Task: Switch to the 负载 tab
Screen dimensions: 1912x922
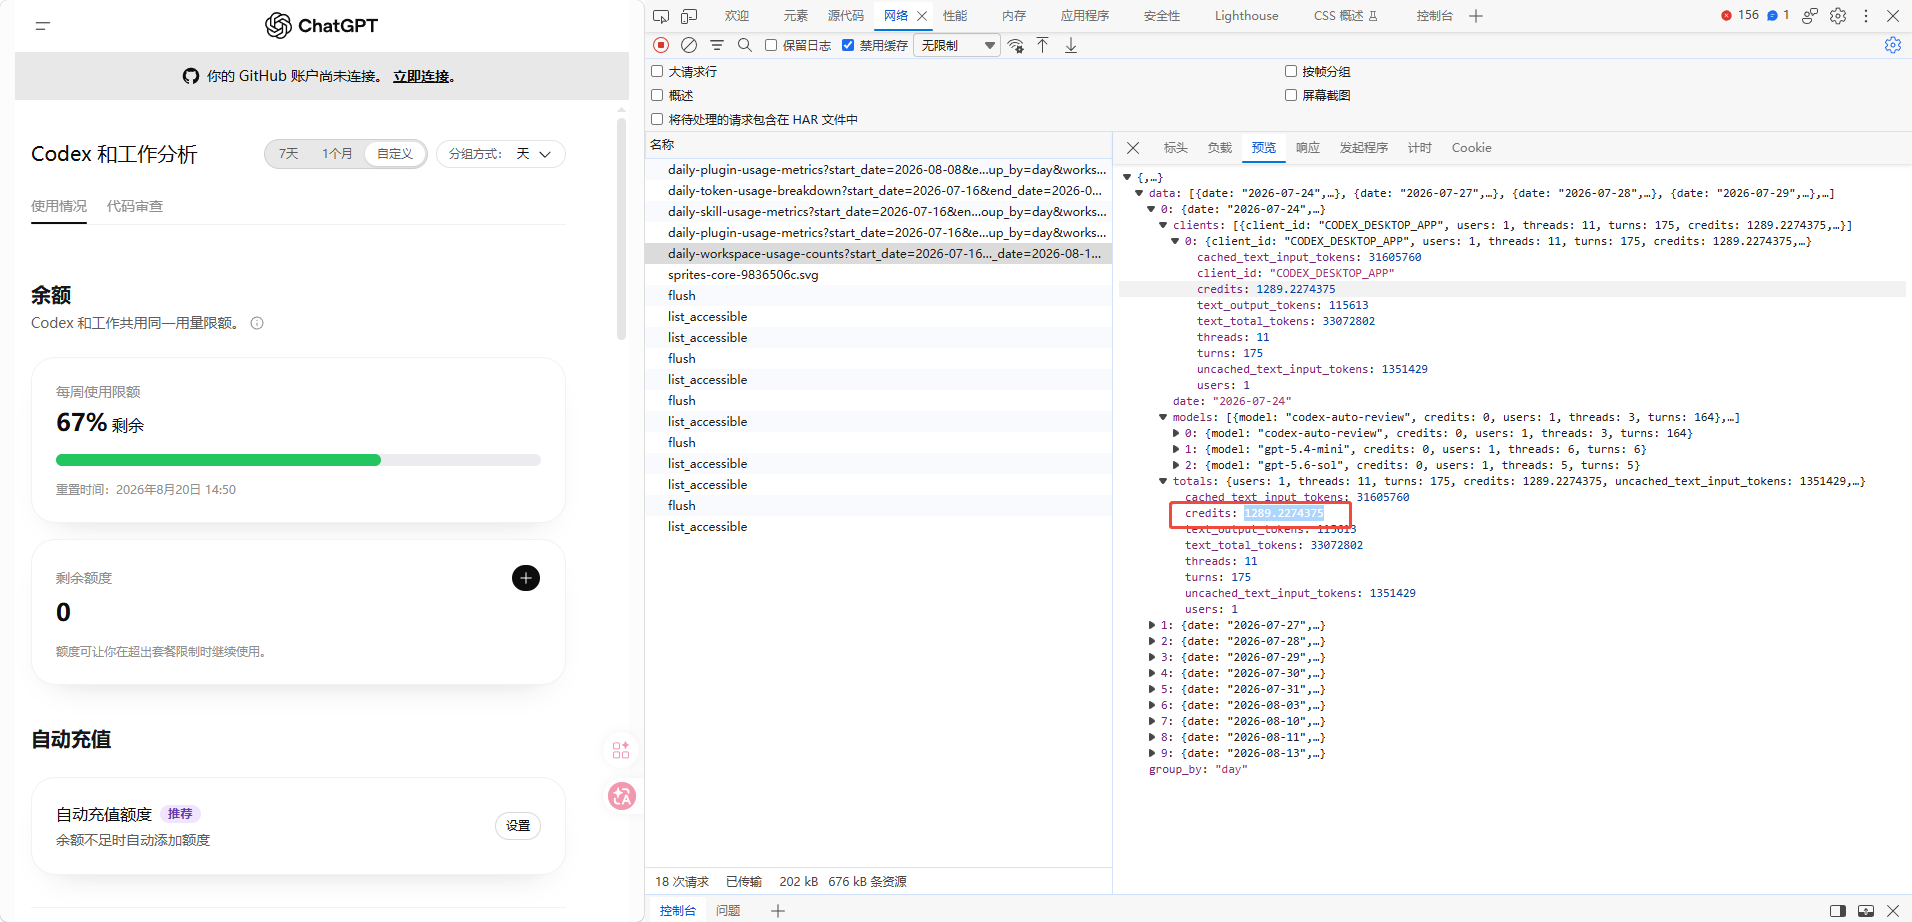Action: coord(1219,148)
